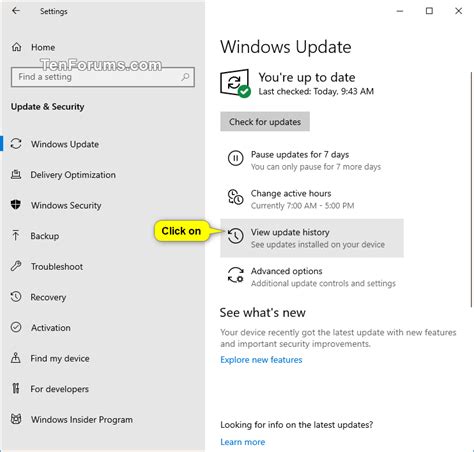The image size is (474, 452).
Task: Click 'Currently 7:00 AM - 5:00 PM' text
Action: [x=302, y=206]
